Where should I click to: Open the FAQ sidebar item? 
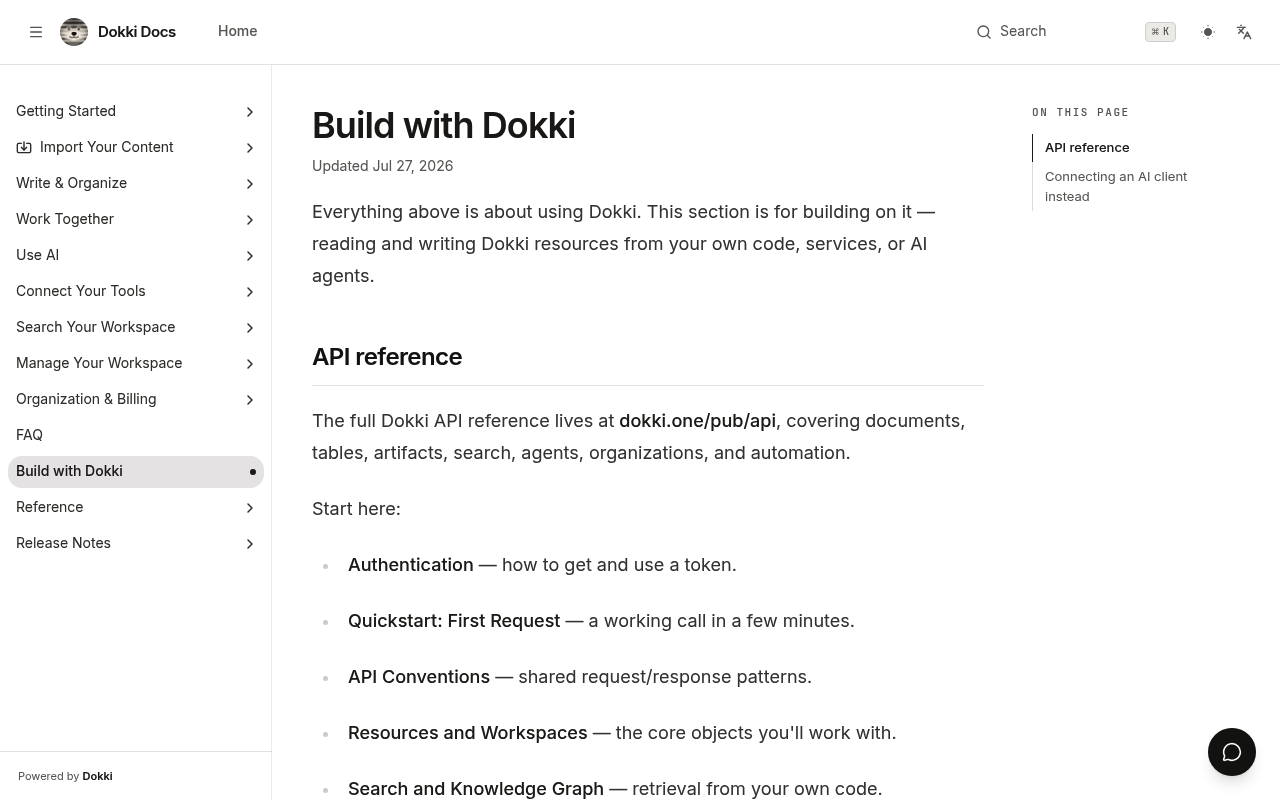point(136,435)
